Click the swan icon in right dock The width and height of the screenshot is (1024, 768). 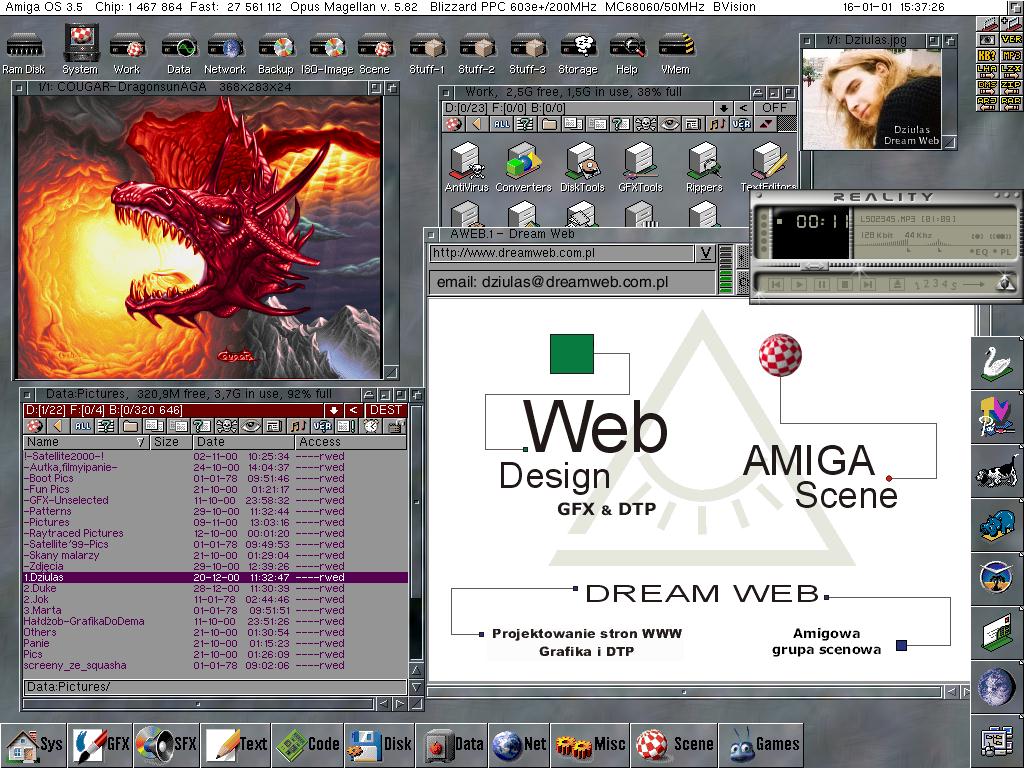click(997, 363)
